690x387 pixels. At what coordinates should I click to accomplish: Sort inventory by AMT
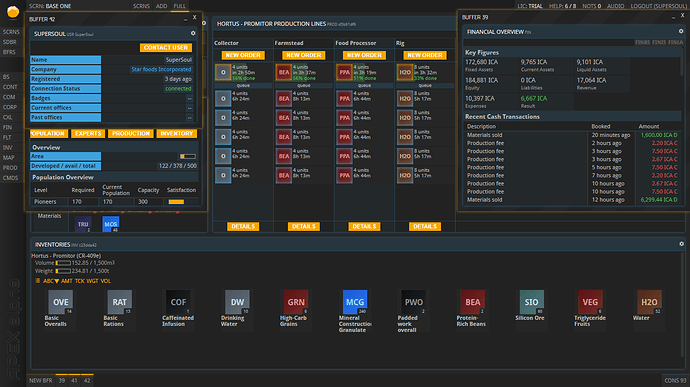coord(66,281)
